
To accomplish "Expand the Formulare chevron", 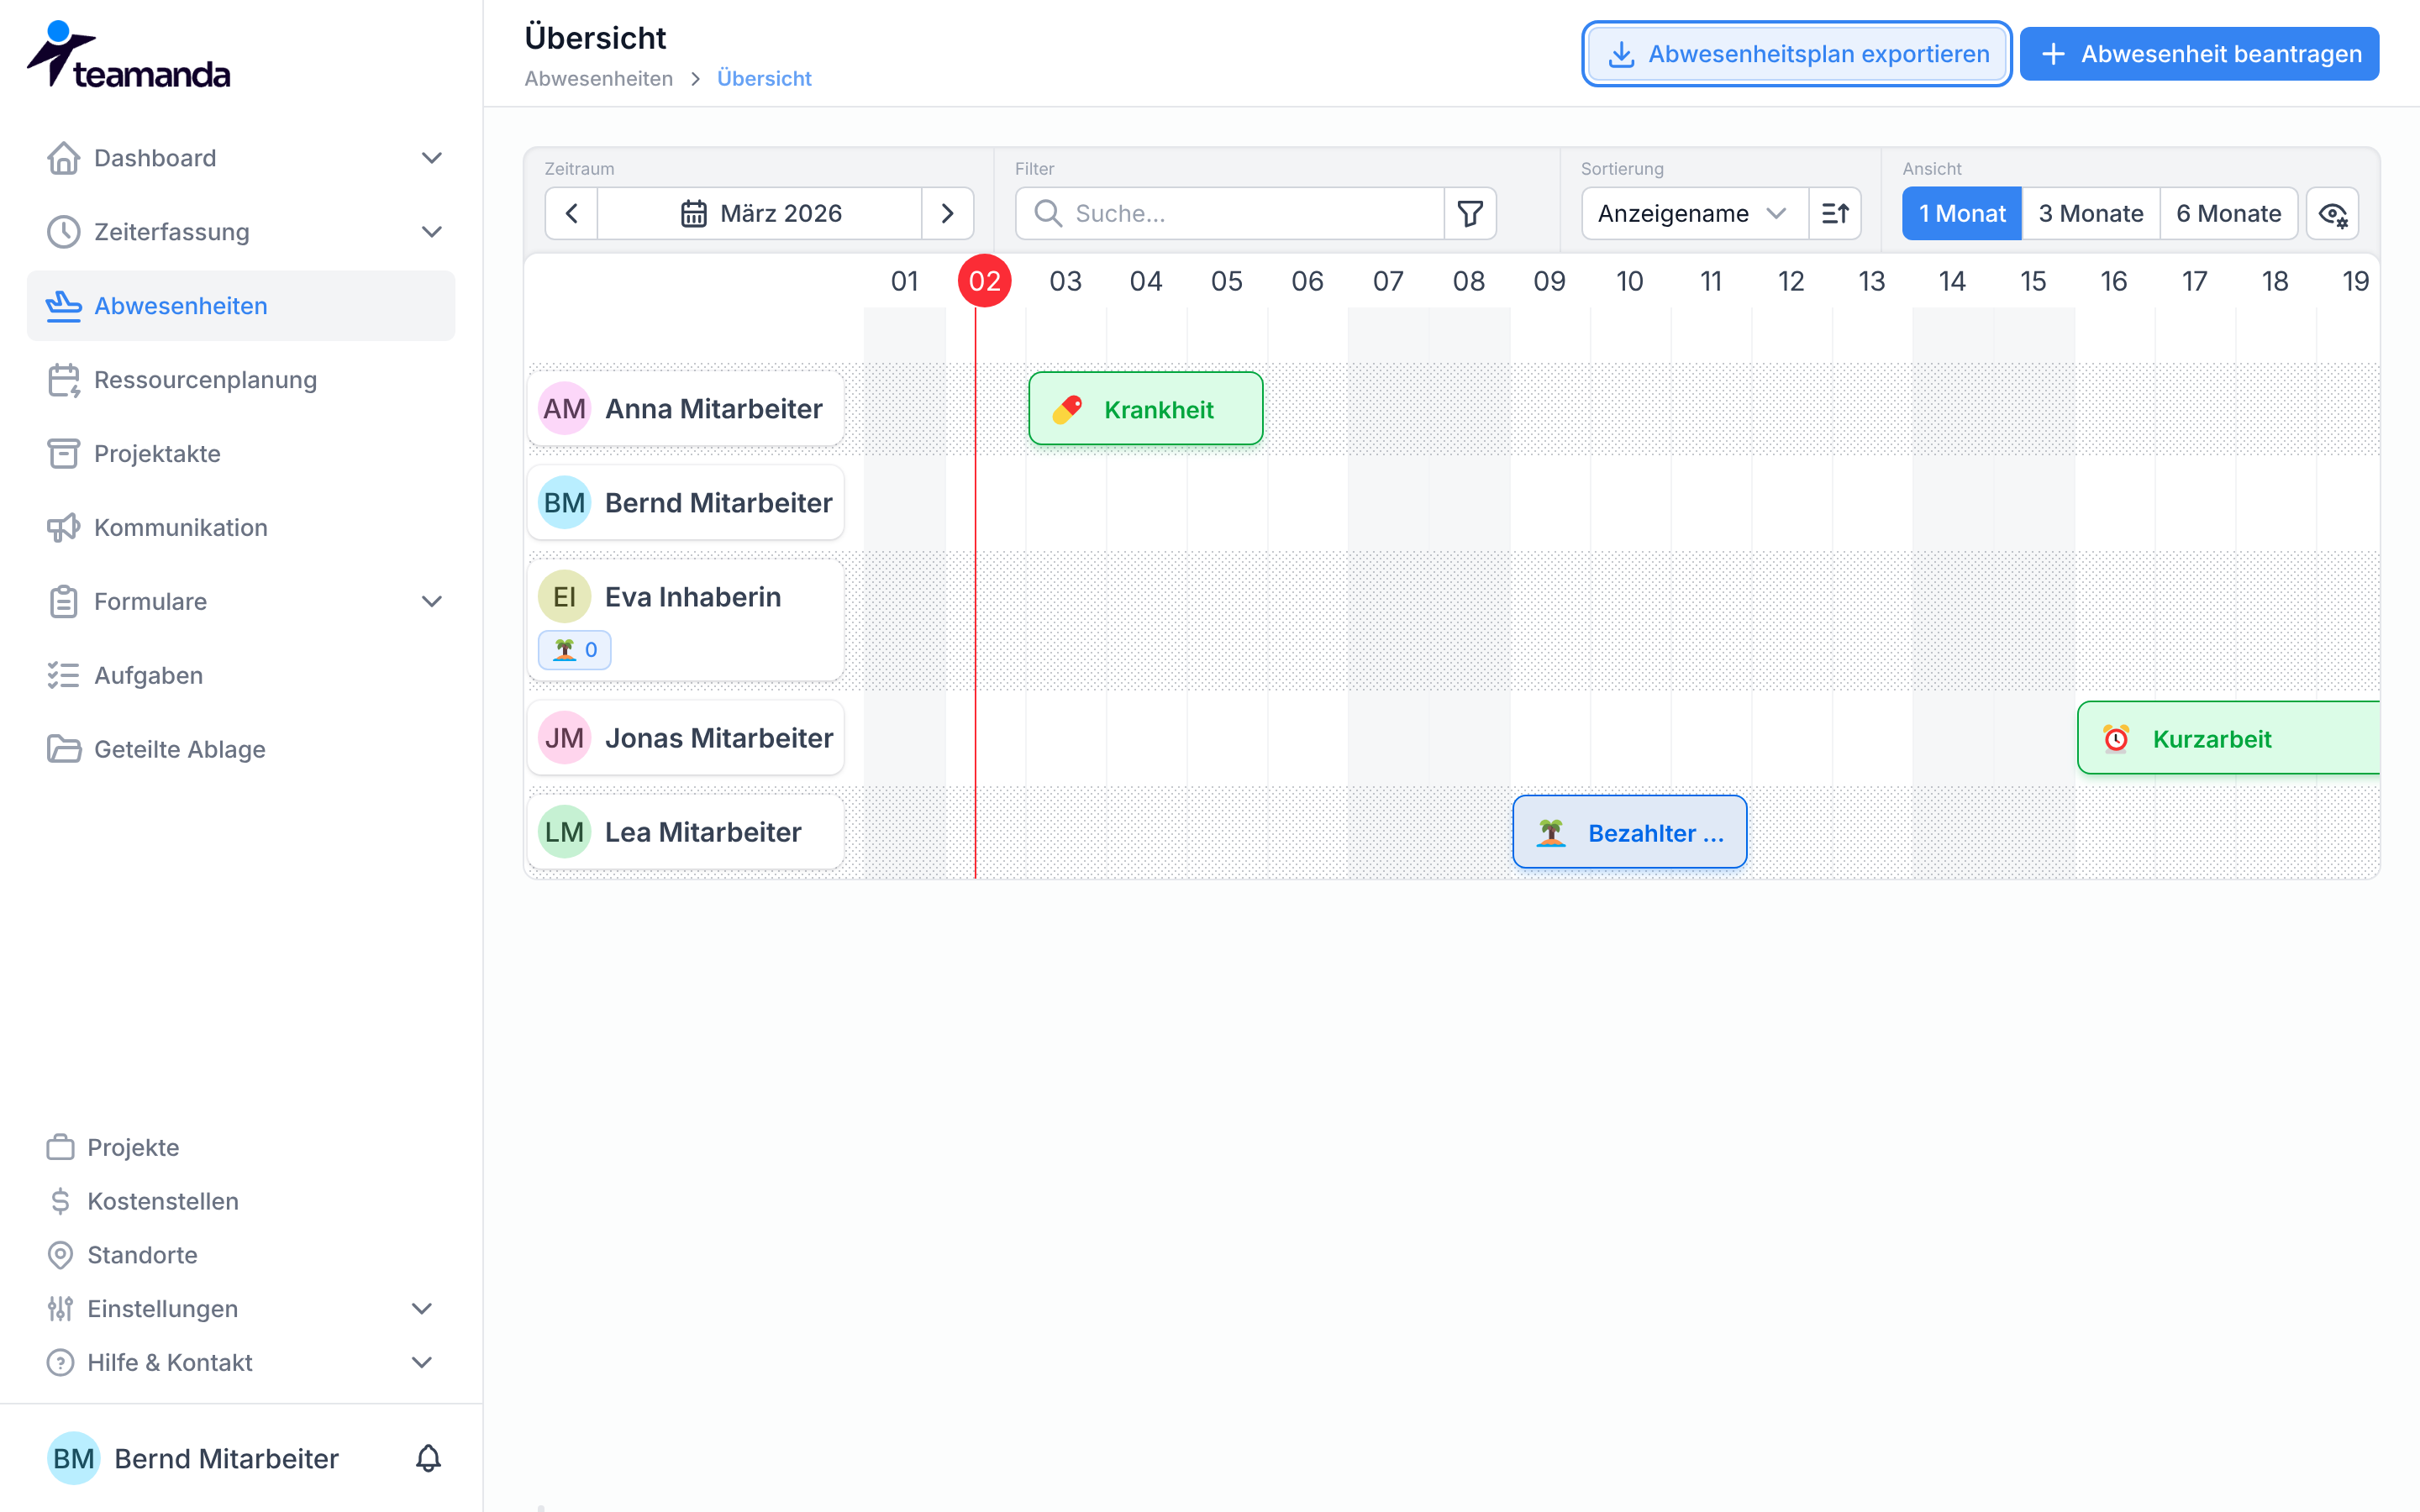I will [x=431, y=602].
